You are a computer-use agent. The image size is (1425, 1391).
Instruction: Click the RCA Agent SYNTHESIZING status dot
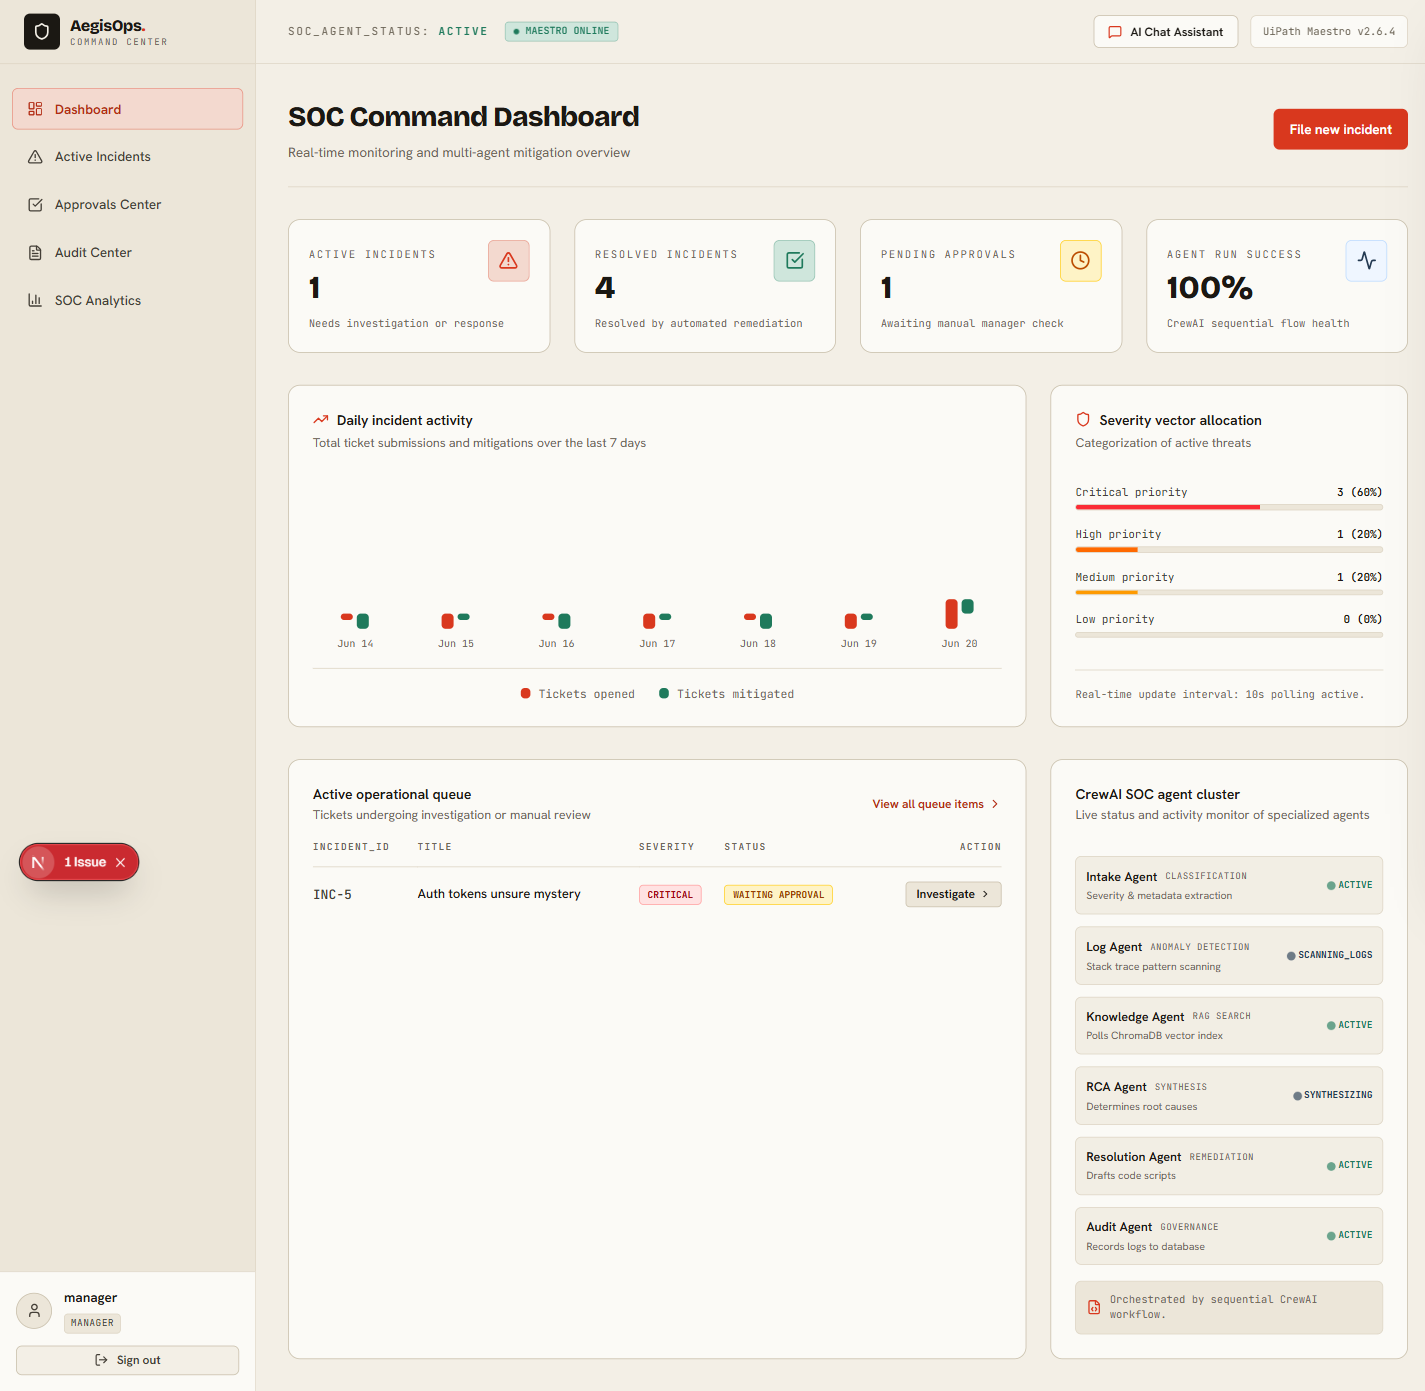click(1297, 1096)
